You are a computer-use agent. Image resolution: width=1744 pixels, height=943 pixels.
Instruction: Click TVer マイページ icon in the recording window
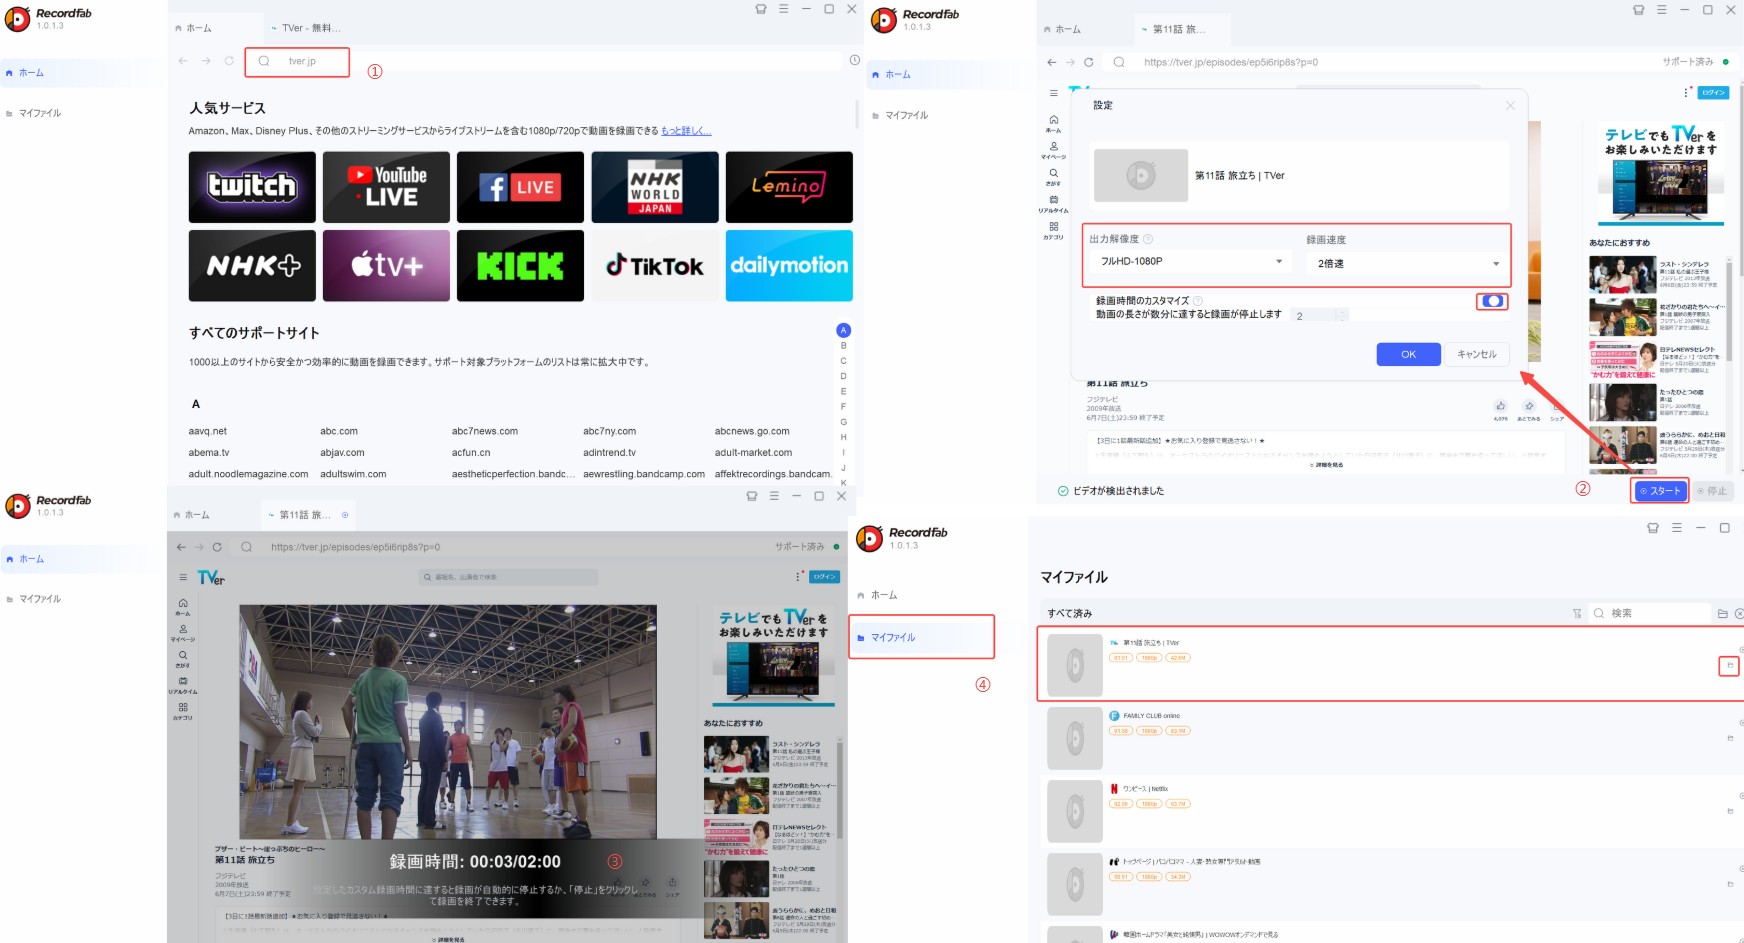pyautogui.click(x=183, y=633)
